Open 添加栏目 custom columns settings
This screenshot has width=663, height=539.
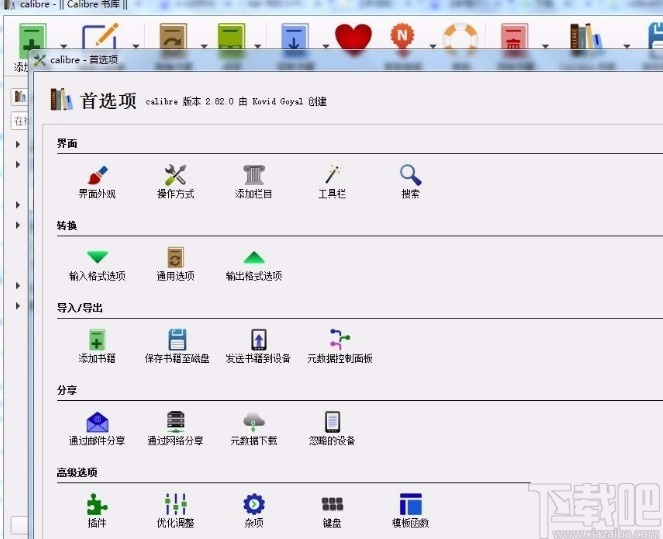(254, 182)
